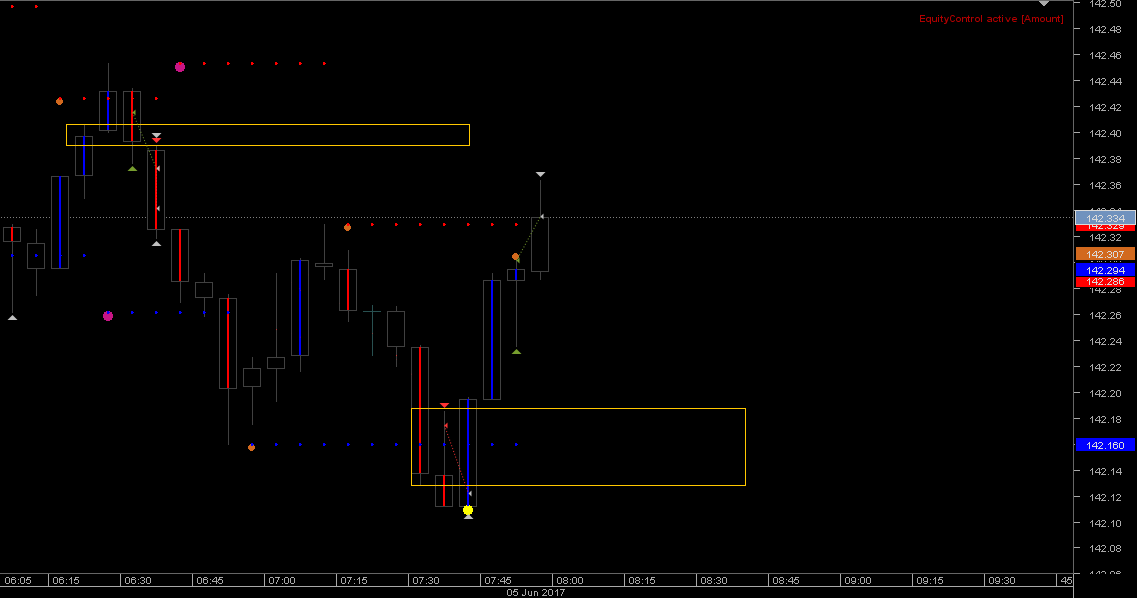
Task: Expand the white-highlighted 142.334 price marker
Action: coord(1104,217)
